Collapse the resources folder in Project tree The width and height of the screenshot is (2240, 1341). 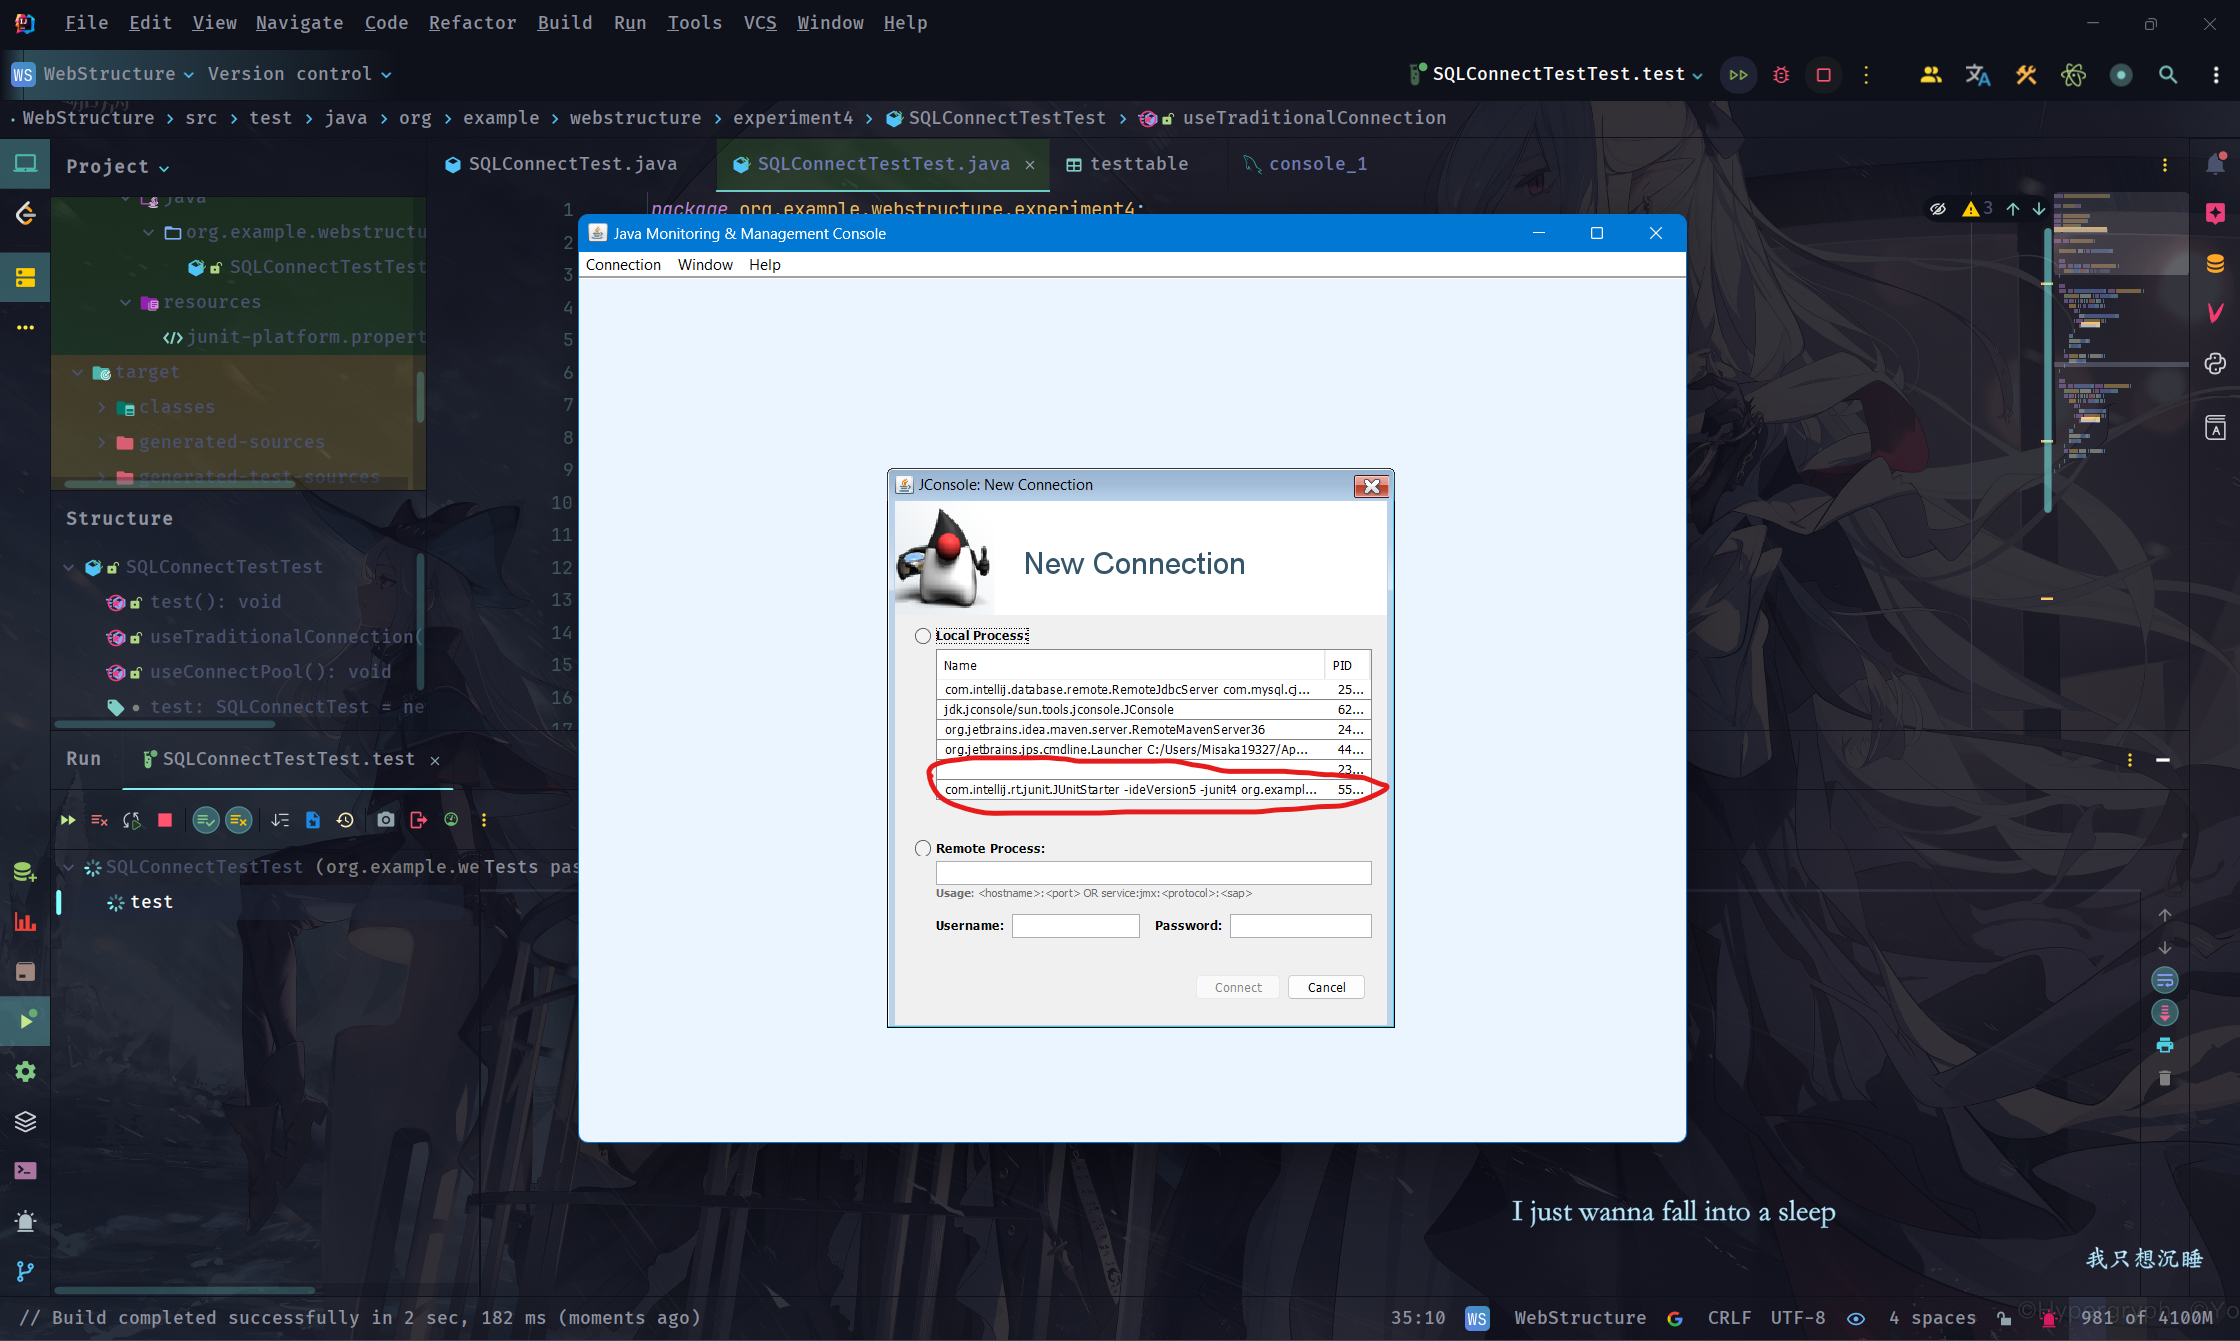(x=125, y=302)
